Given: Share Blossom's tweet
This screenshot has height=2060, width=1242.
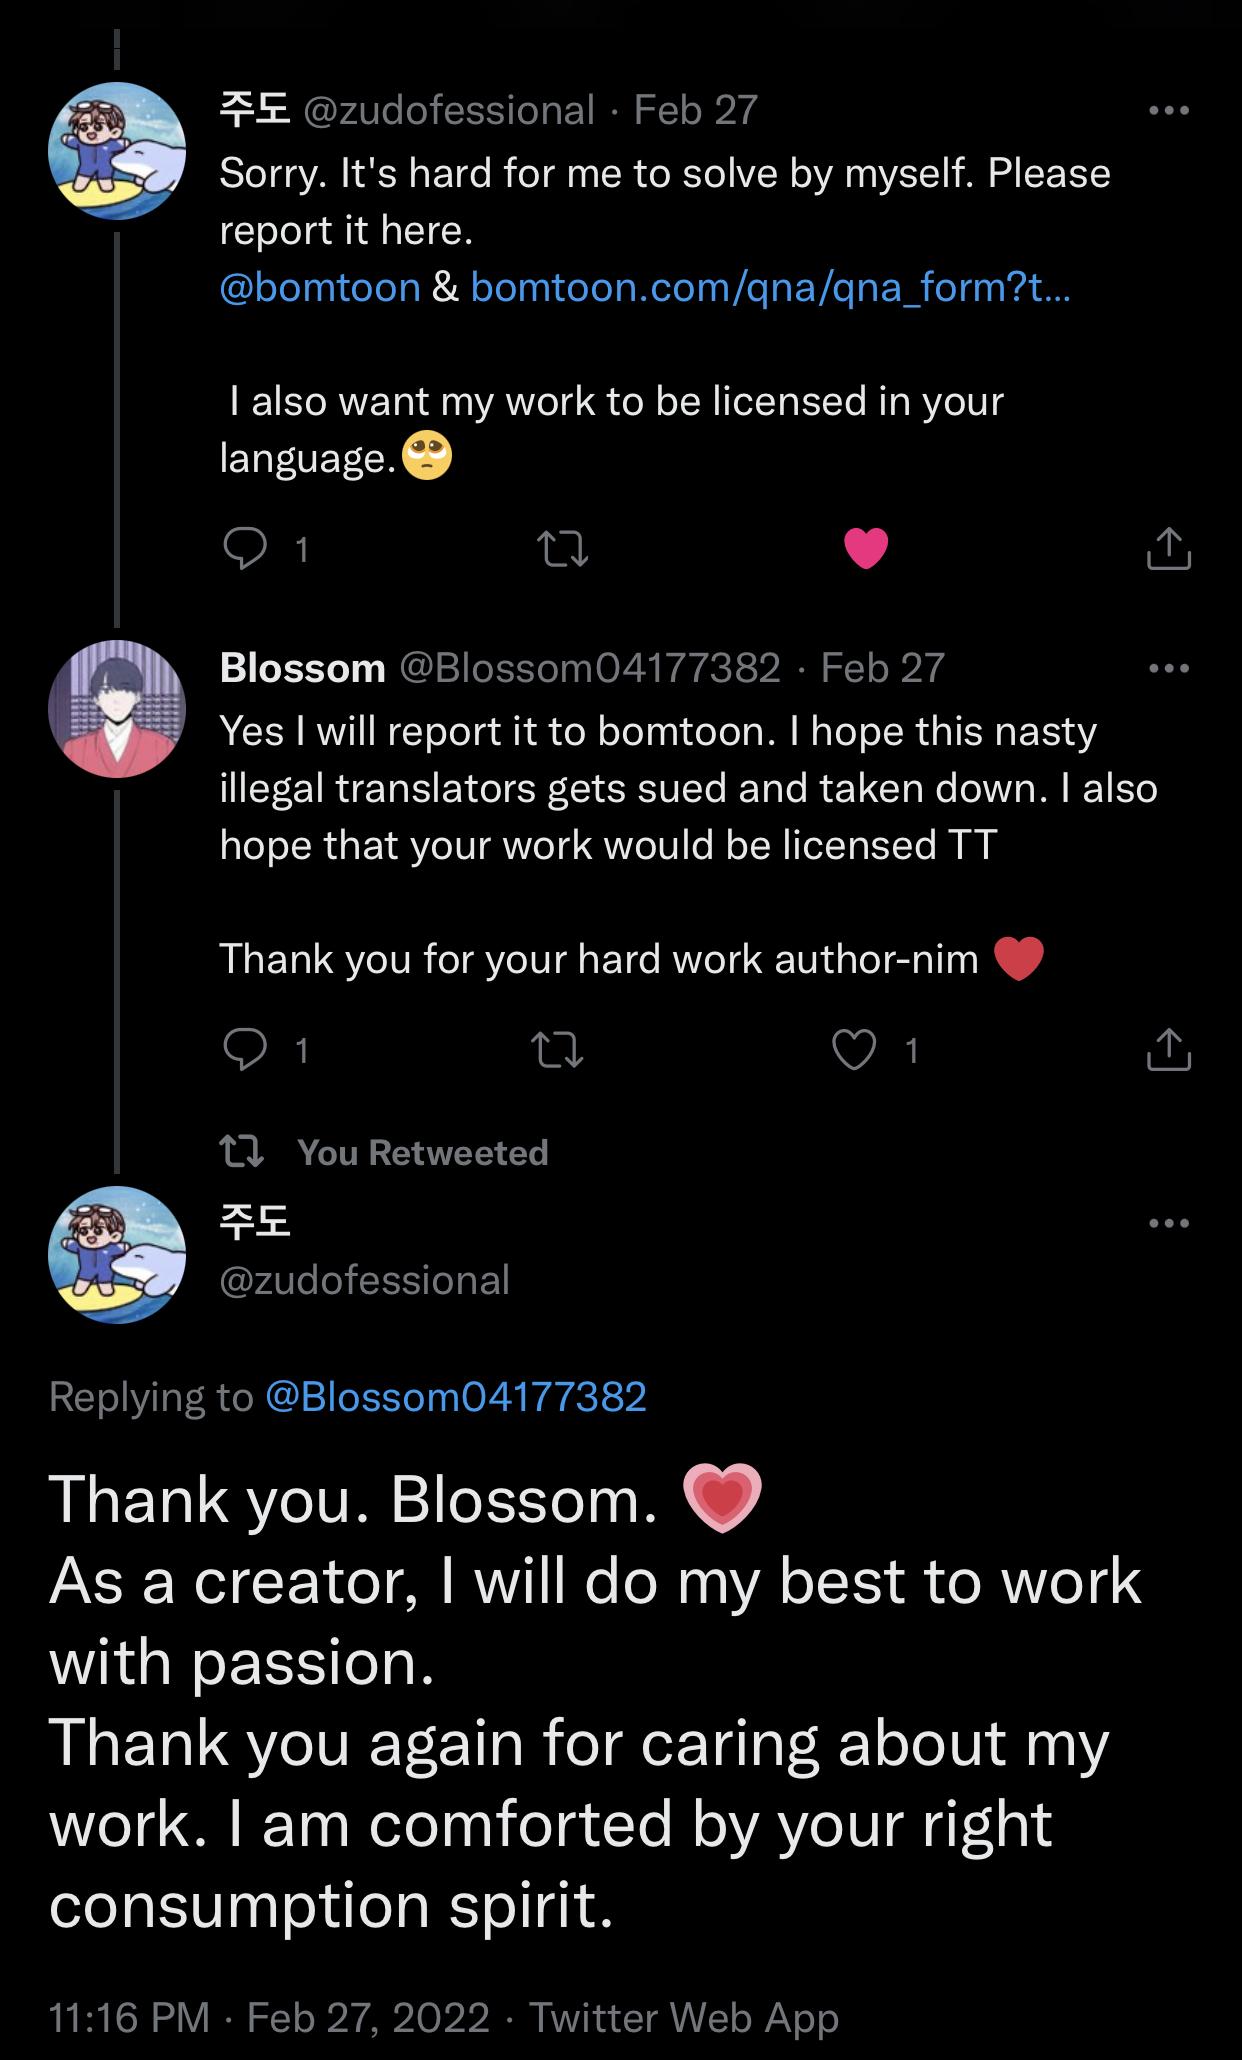Looking at the screenshot, I should [1167, 1050].
